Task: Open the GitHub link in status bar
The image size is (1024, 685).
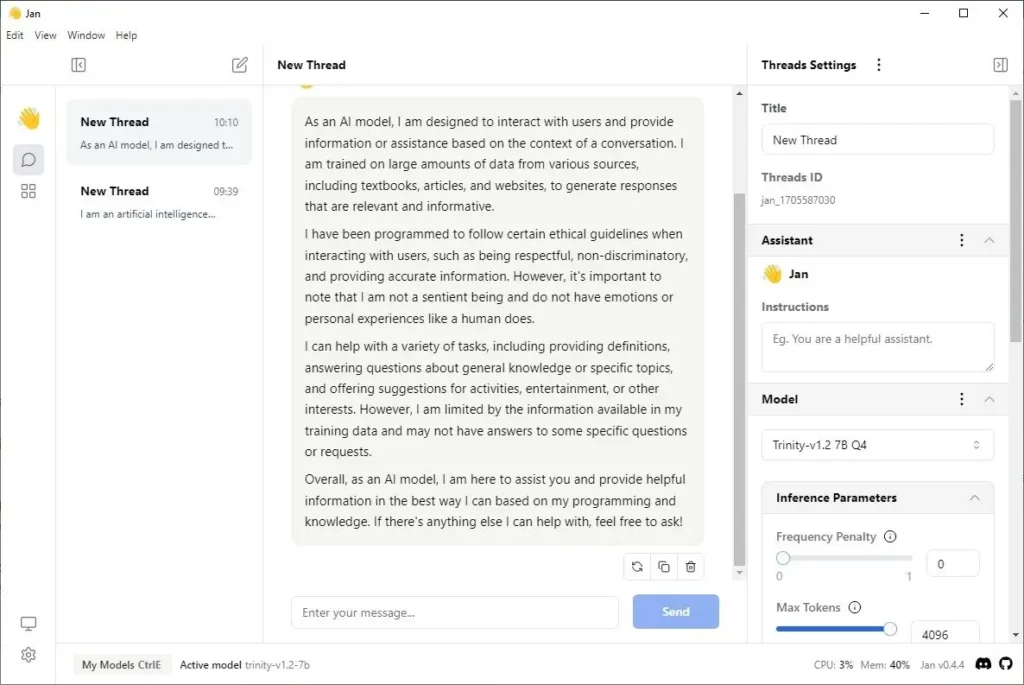Action: [x=1006, y=664]
